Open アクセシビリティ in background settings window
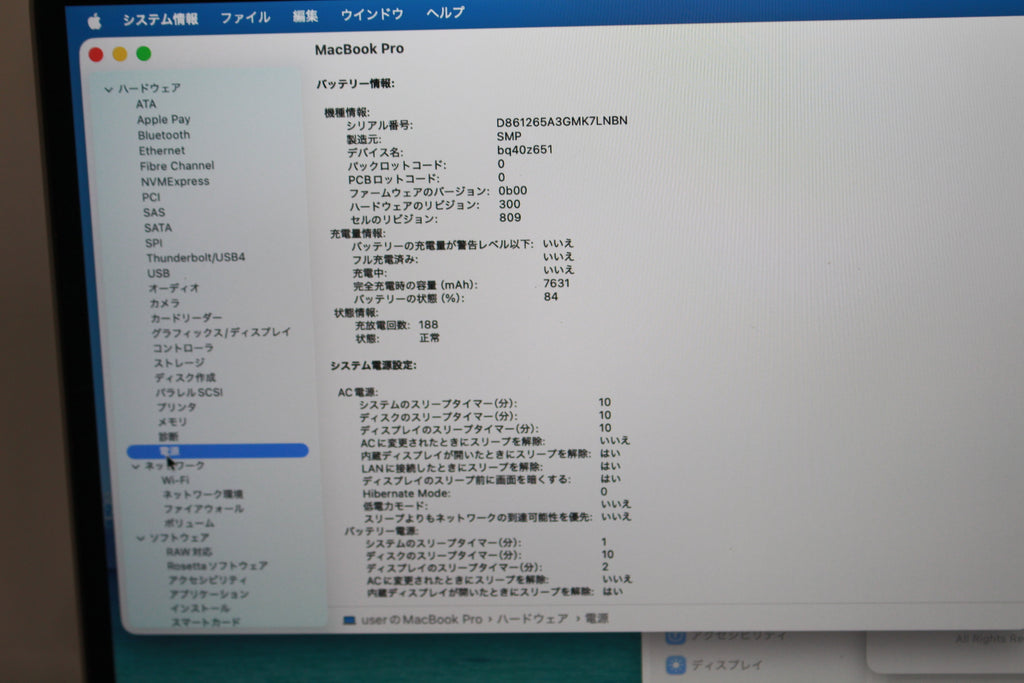Screen dimensions: 1024x683 (x=738, y=635)
